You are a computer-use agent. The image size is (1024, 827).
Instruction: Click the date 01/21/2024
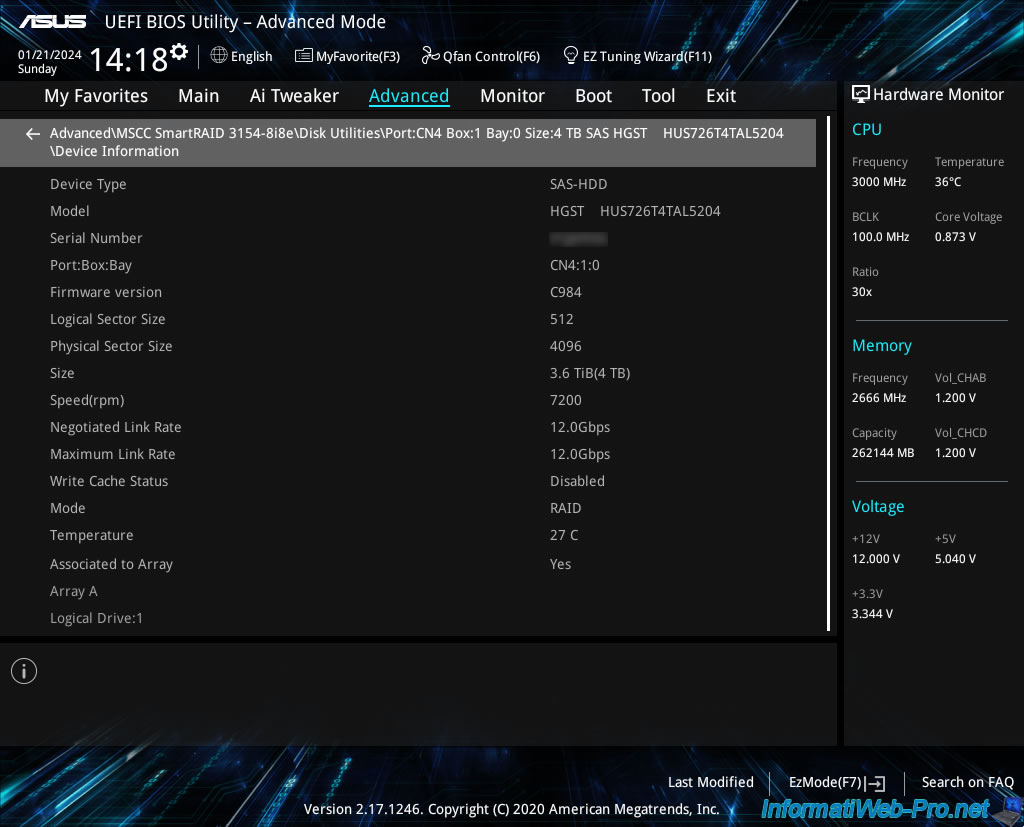point(50,55)
